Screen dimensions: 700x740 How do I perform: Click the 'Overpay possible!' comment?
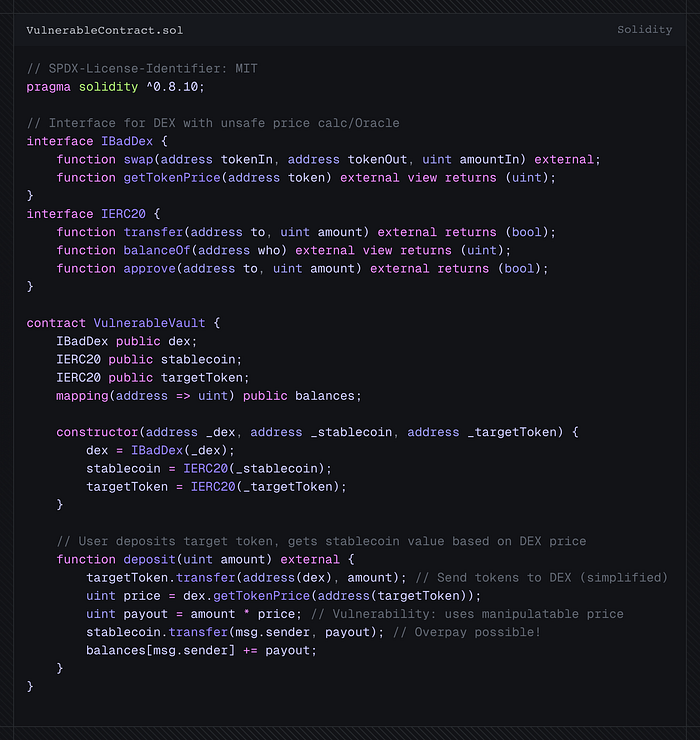467,632
